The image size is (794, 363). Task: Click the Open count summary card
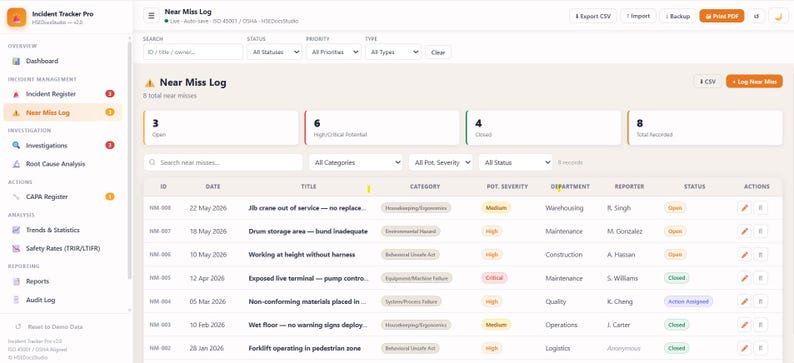[x=221, y=128]
